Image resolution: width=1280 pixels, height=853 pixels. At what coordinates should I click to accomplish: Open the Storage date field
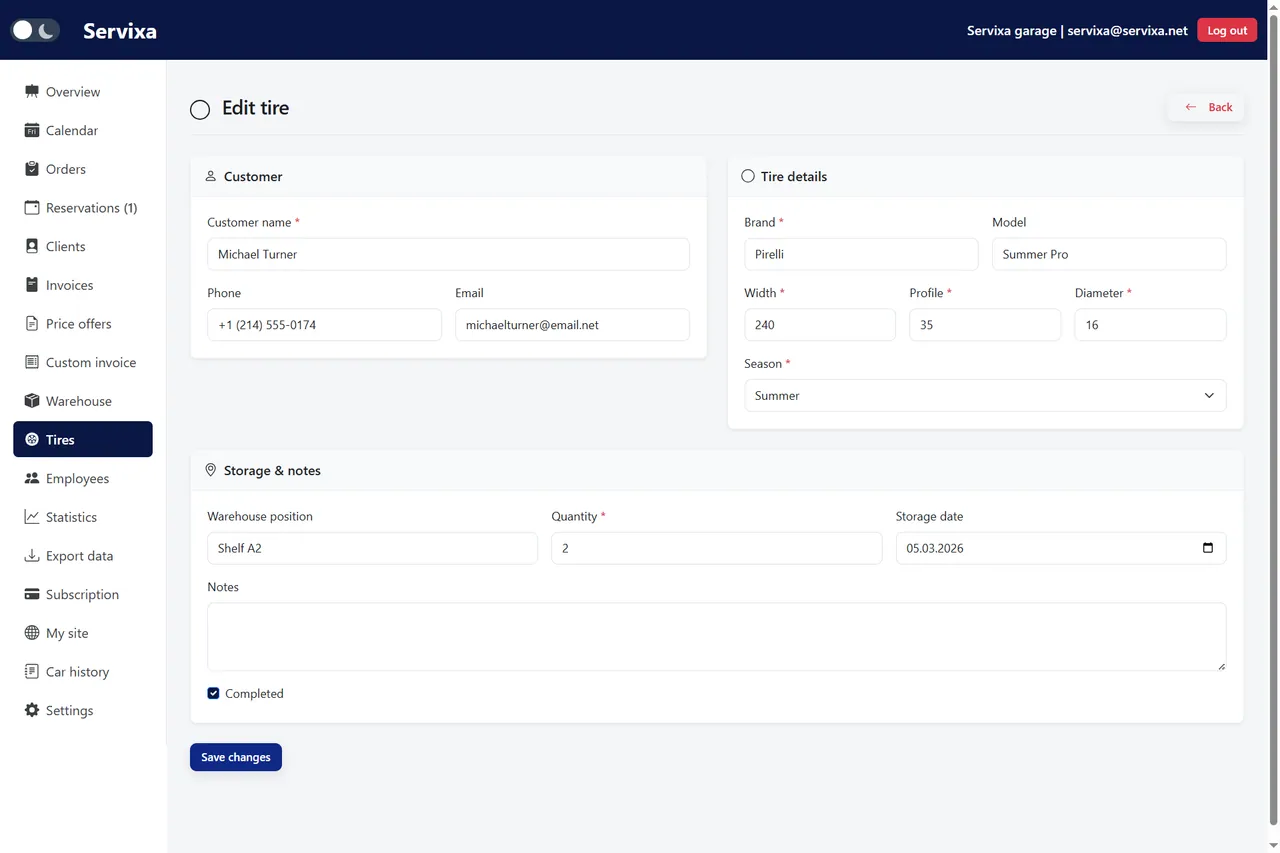[x=1061, y=548]
